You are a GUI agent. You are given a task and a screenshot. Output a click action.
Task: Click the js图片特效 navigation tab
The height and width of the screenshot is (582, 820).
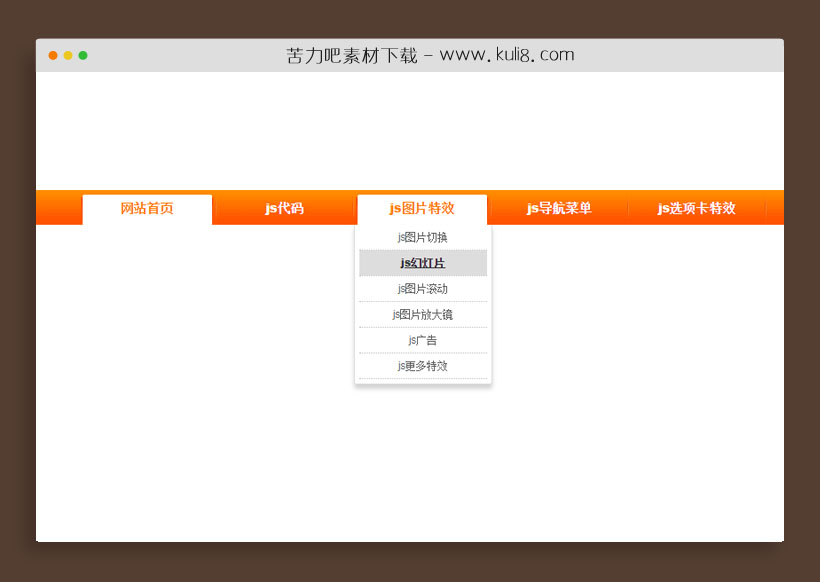pos(422,209)
